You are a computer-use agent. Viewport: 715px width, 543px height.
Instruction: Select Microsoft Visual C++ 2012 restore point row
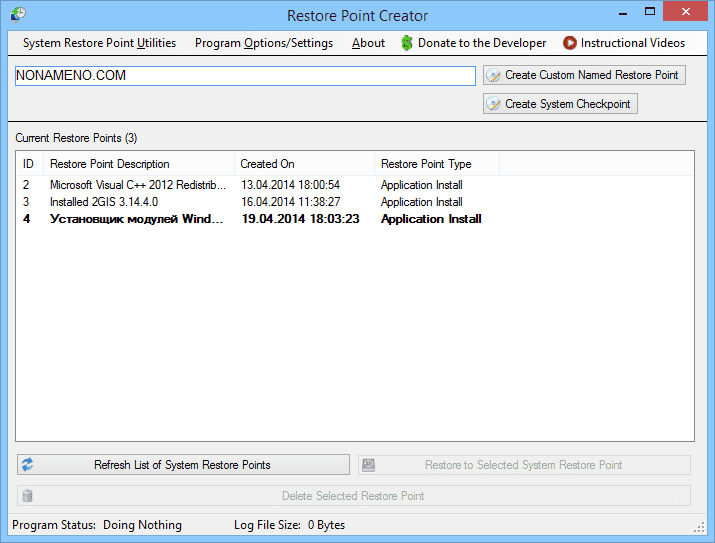point(139,185)
